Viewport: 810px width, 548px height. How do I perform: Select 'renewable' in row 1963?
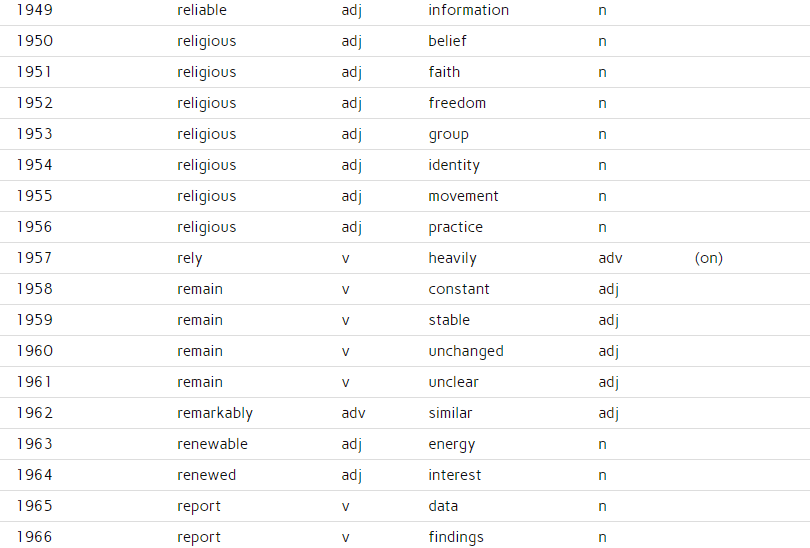(212, 444)
